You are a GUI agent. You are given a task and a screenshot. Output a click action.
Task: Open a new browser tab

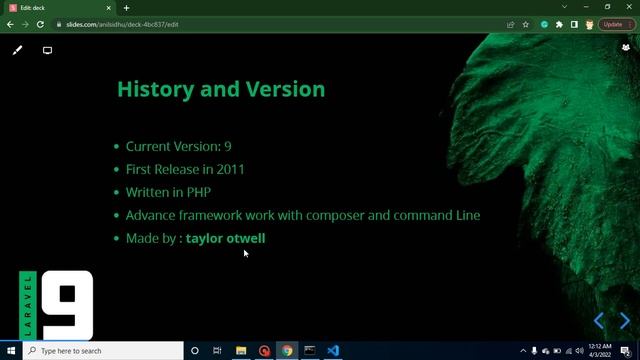[x=127, y=8]
